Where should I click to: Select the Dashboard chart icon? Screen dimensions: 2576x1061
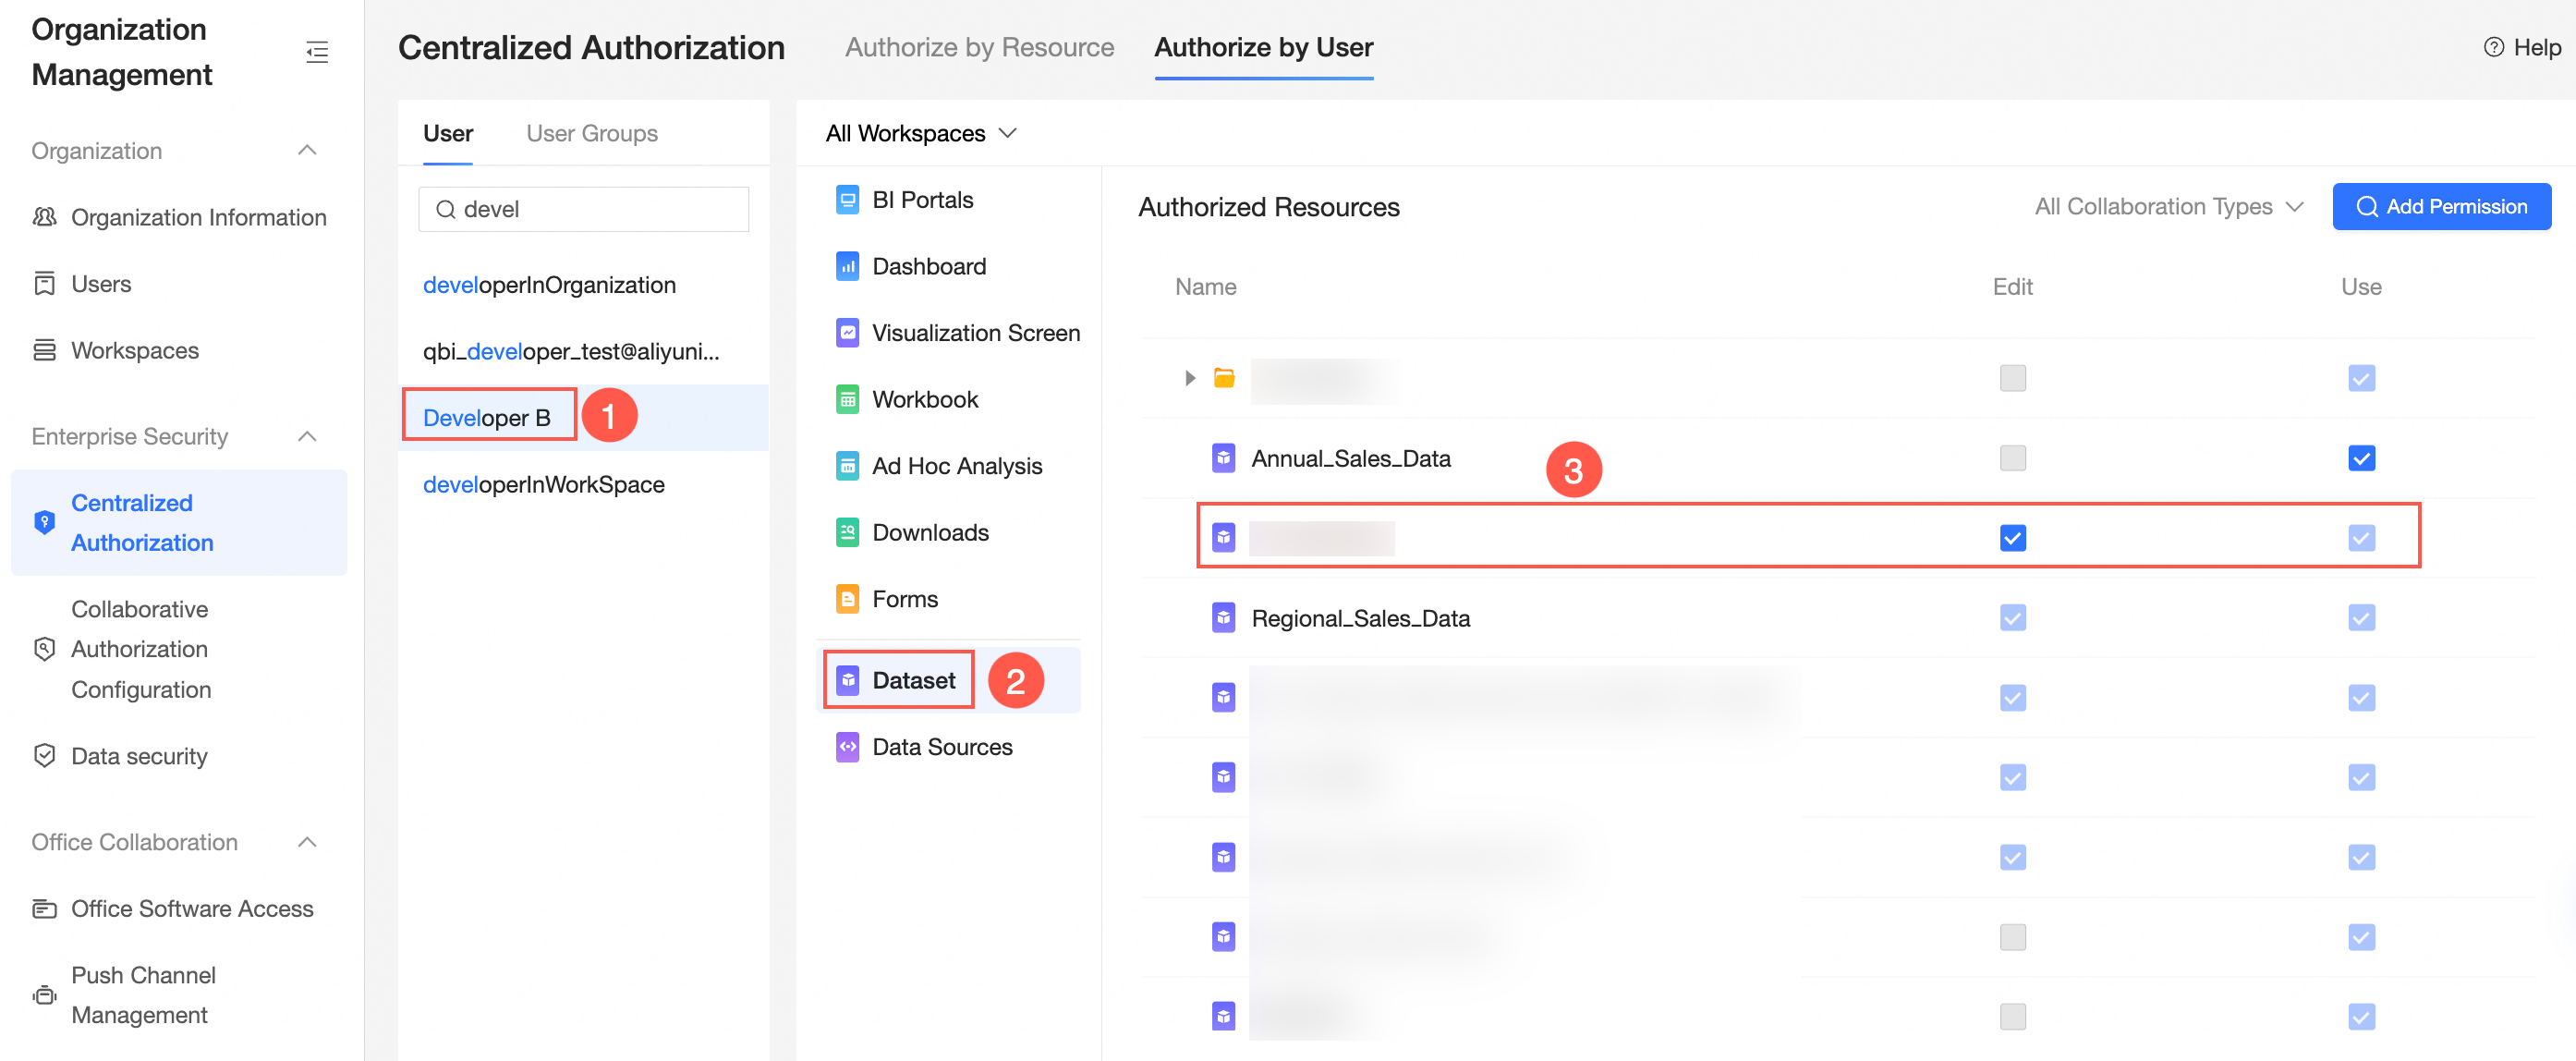(x=847, y=267)
